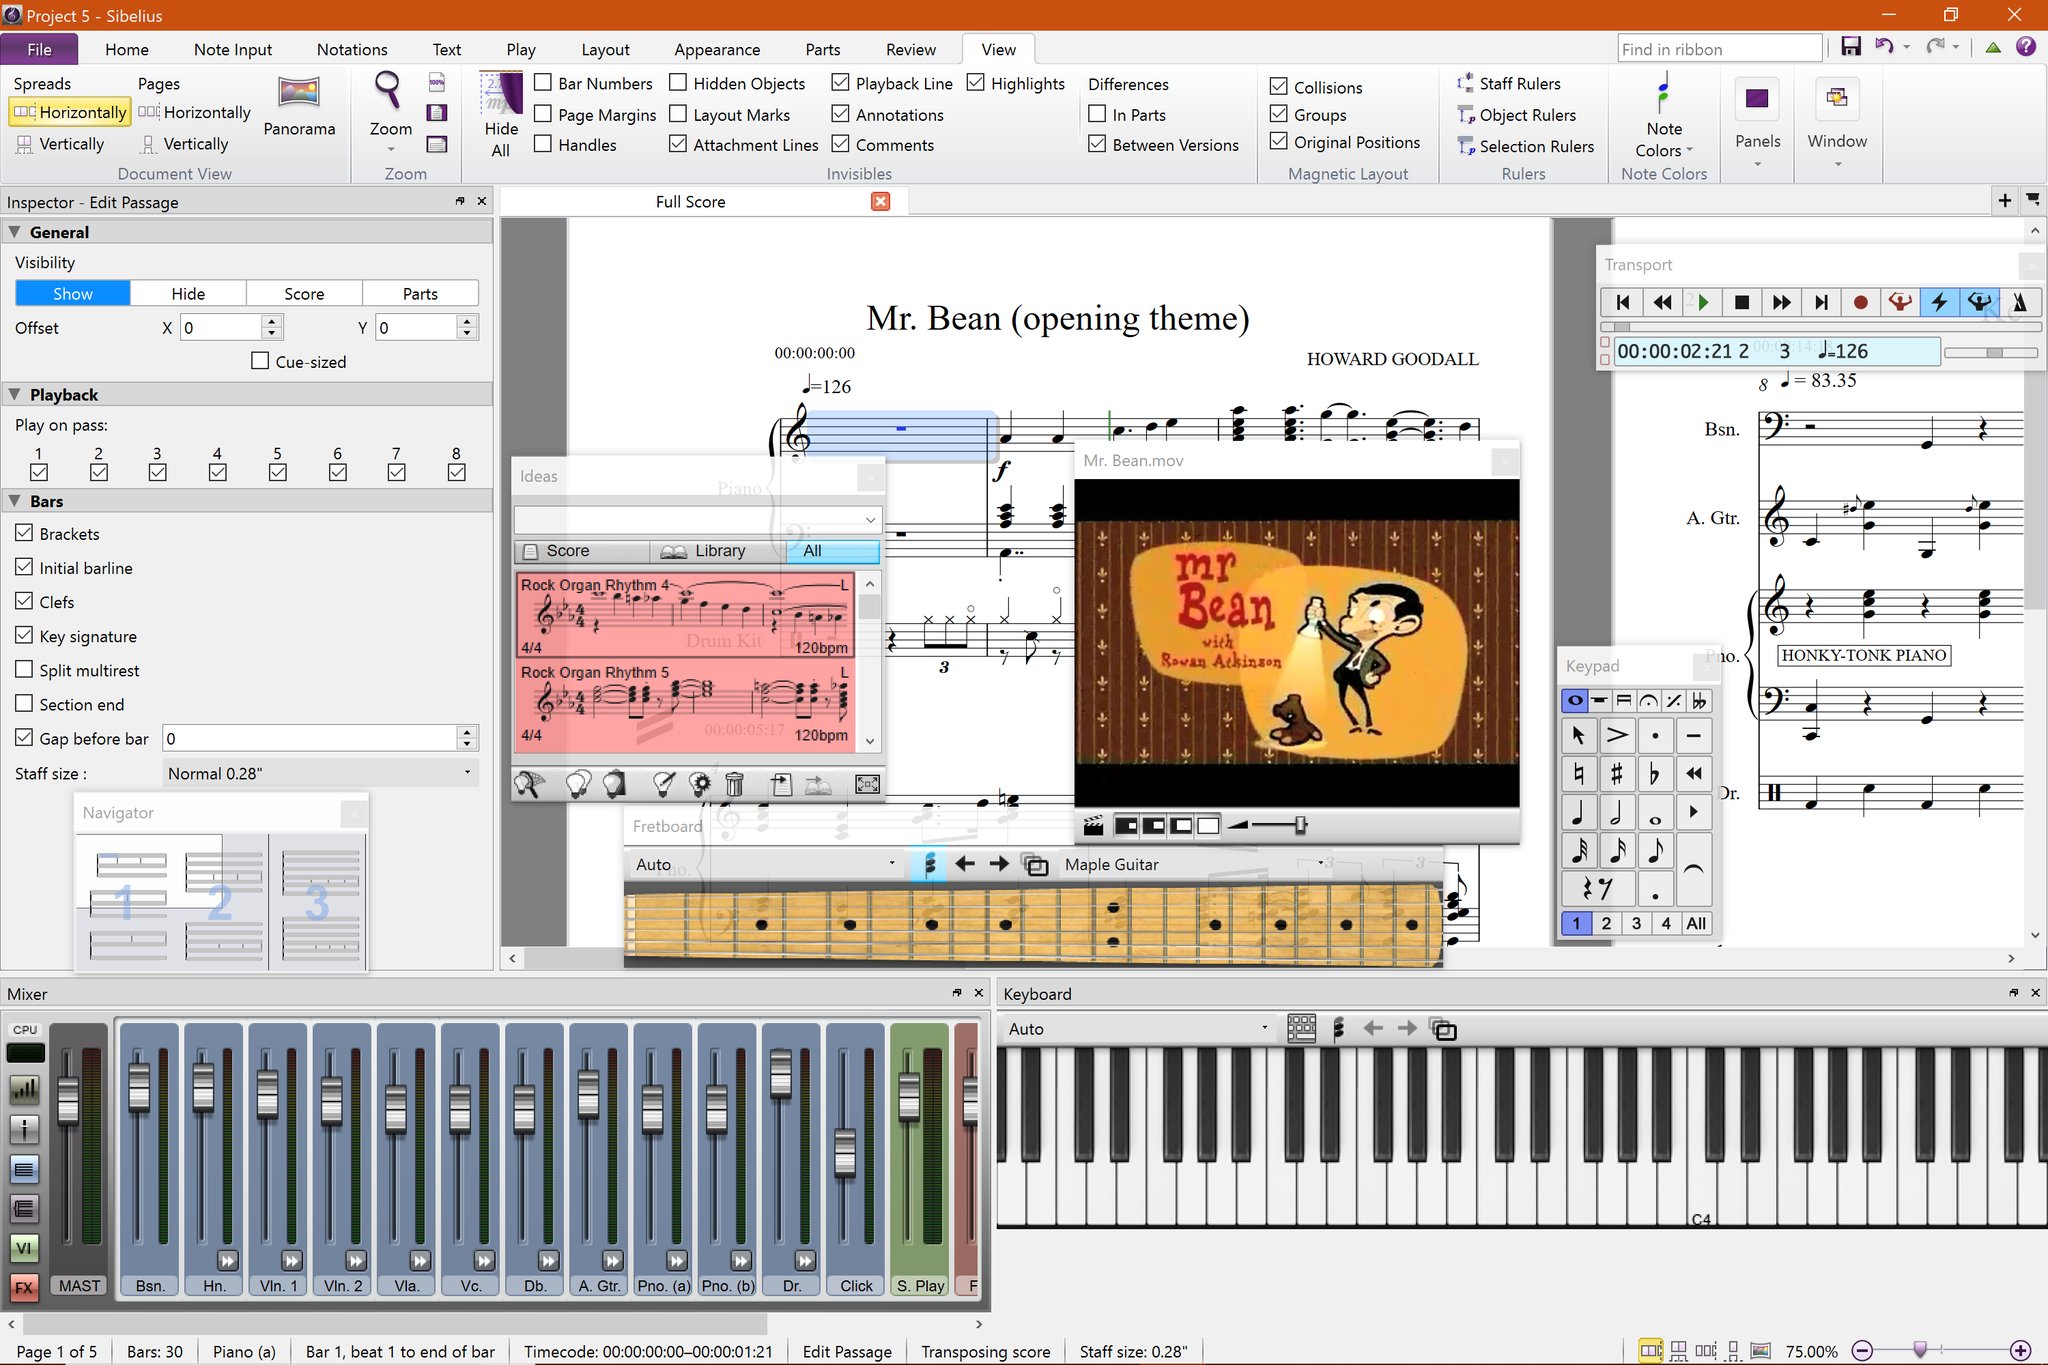Click the Transport rewind button
Screen dimensions: 2048x1365
(1662, 302)
